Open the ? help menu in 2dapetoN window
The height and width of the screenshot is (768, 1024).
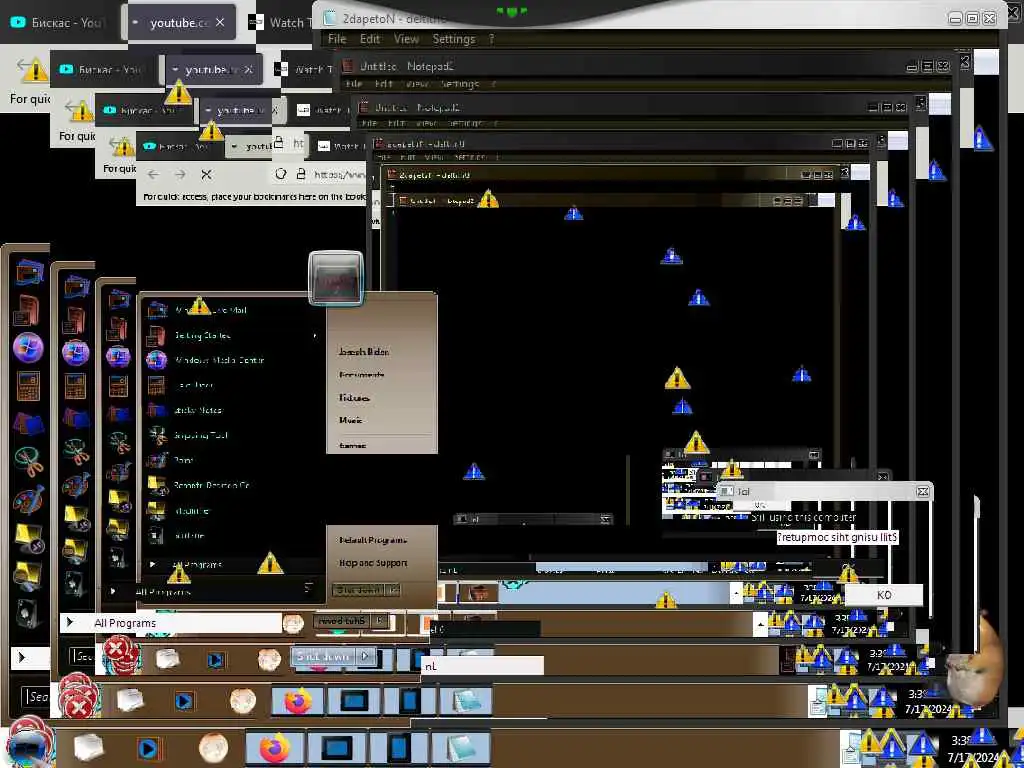click(x=491, y=39)
